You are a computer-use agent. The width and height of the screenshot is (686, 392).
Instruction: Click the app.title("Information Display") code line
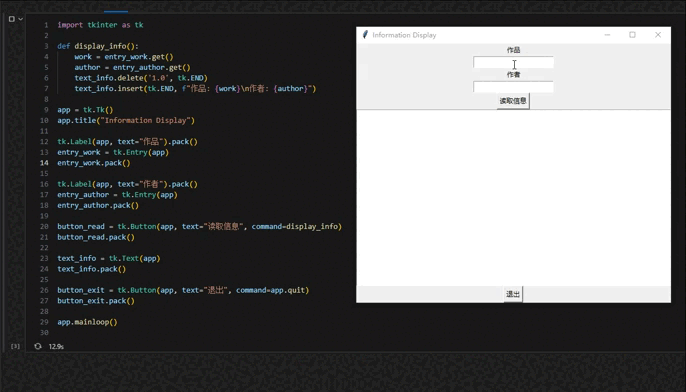126,120
